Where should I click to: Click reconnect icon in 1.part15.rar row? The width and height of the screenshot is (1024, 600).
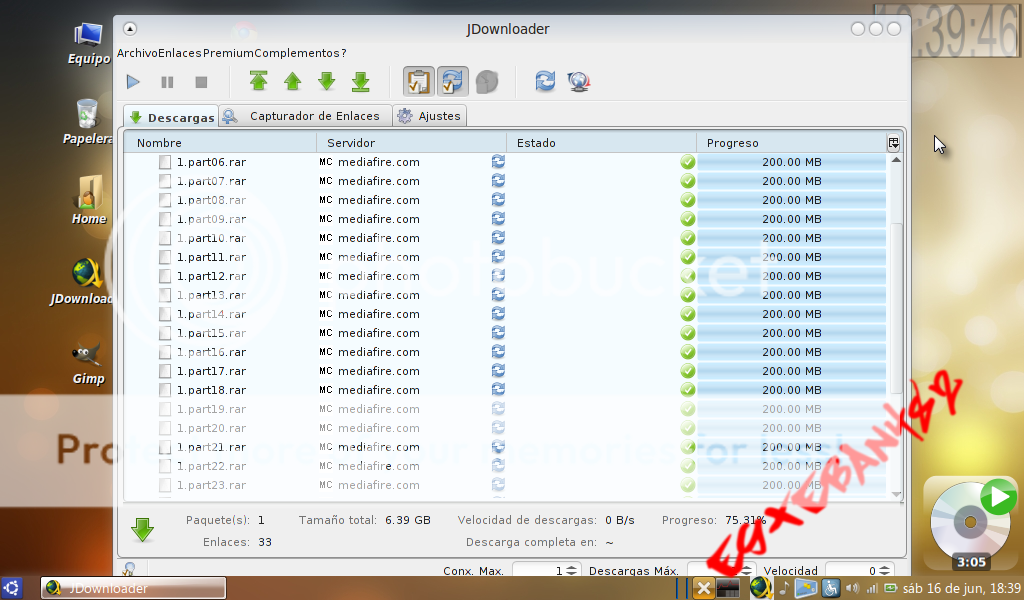498,333
